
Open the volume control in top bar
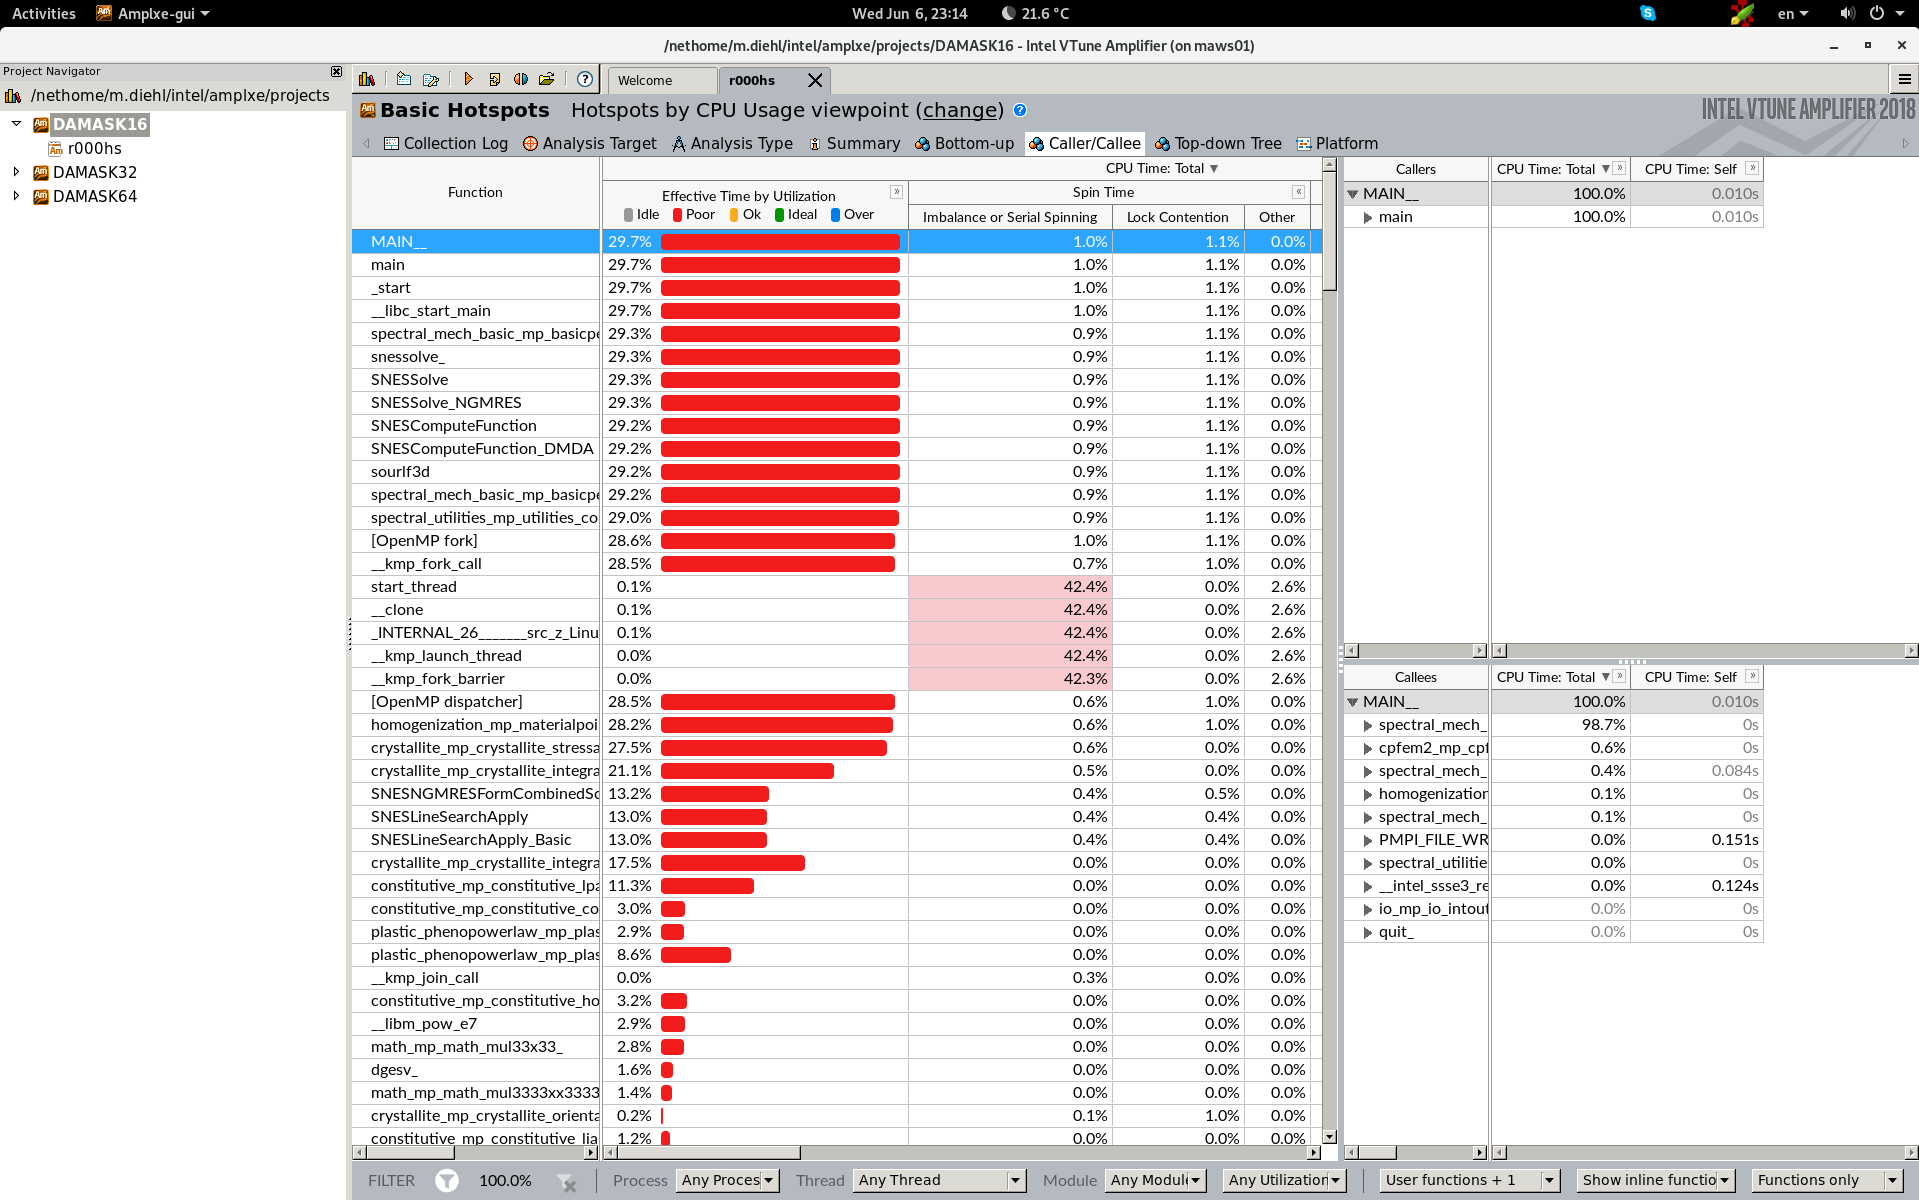coord(1847,13)
